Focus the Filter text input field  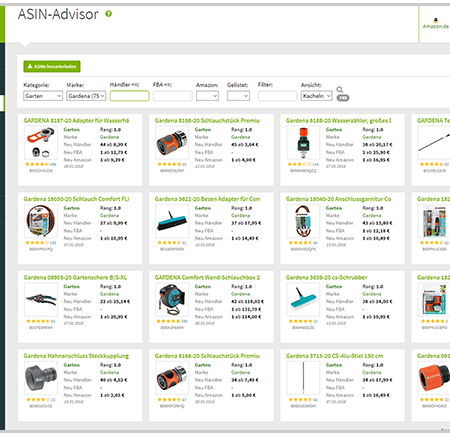click(x=277, y=96)
